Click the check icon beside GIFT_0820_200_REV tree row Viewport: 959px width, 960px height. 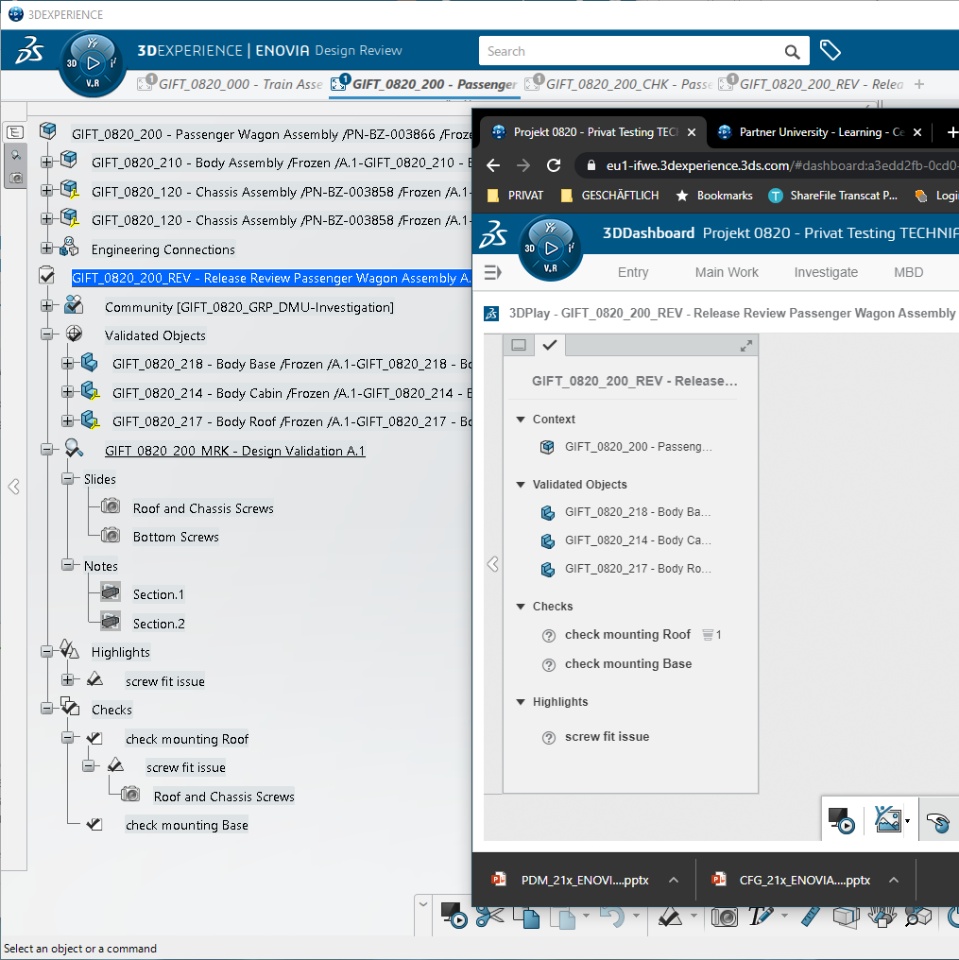[47, 277]
